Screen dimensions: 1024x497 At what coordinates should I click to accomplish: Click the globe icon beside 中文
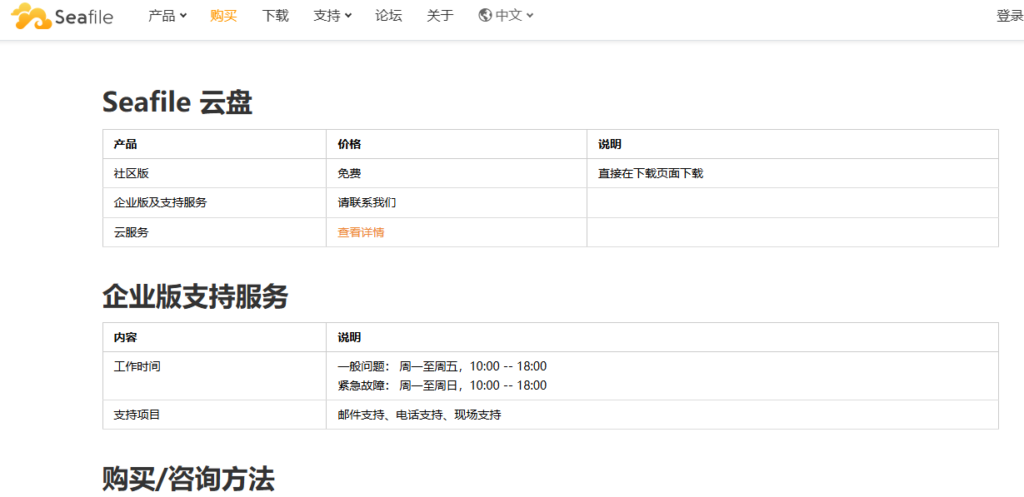485,16
